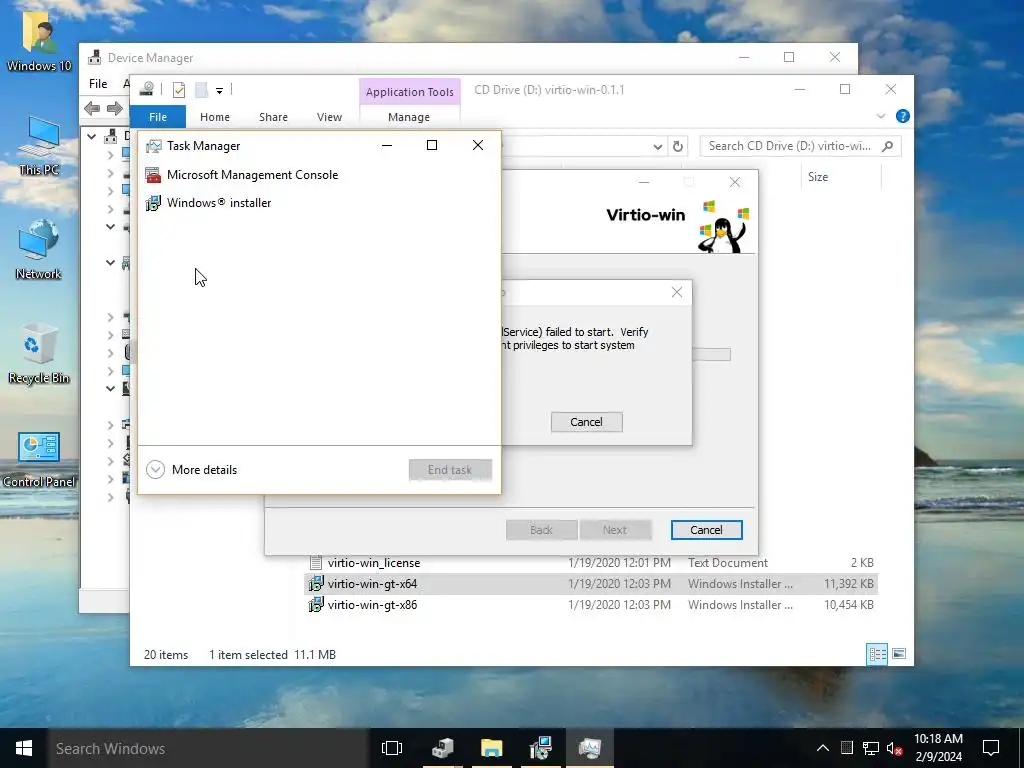Open the Share ribbon tab

[273, 117]
